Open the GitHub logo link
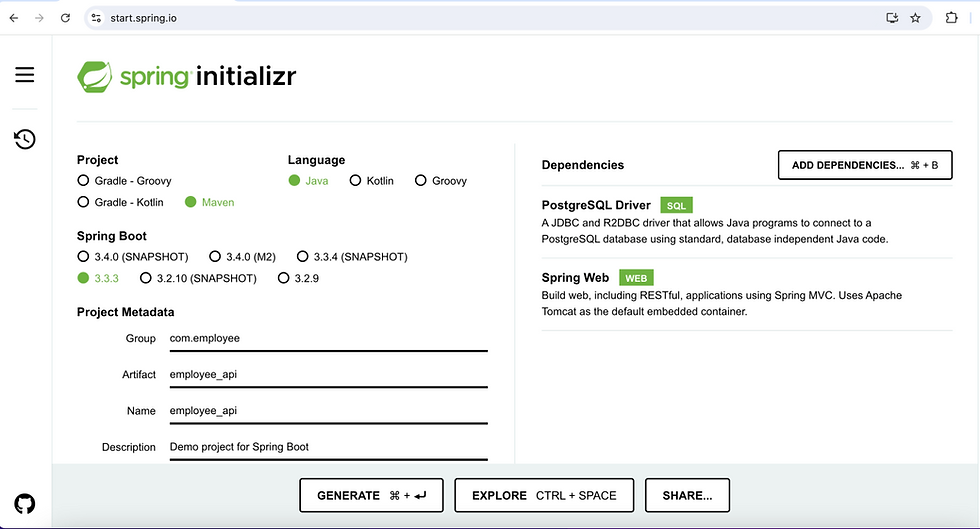Image resolution: width=980 pixels, height=529 pixels. pyautogui.click(x=25, y=503)
